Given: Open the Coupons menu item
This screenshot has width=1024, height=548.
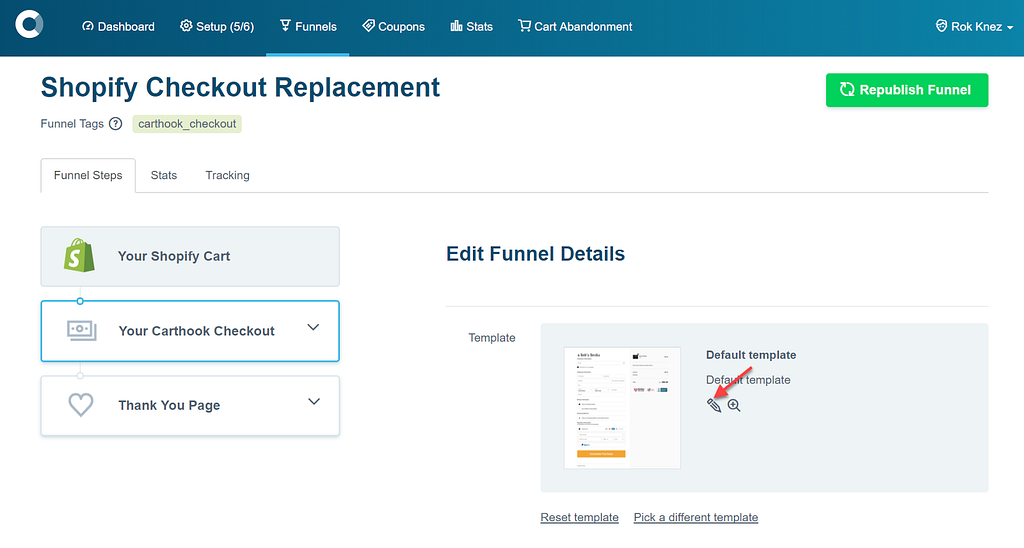Looking at the screenshot, I should (394, 27).
